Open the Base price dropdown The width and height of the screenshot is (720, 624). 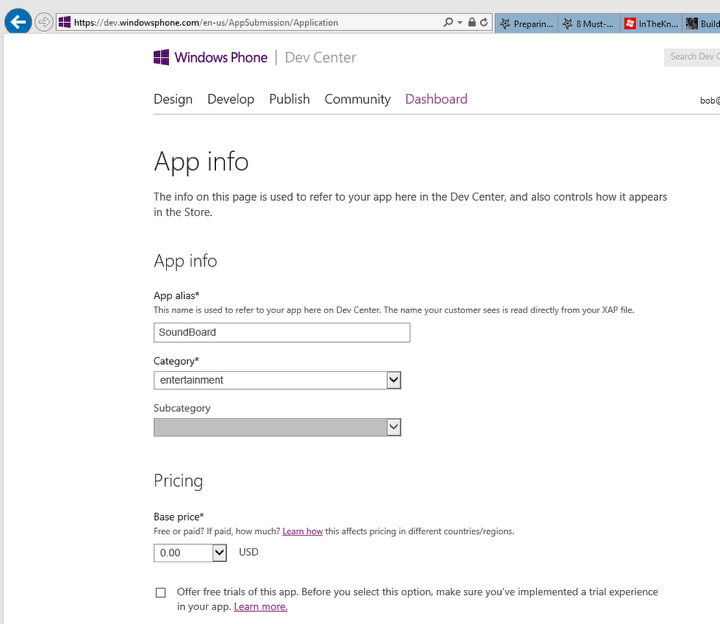point(190,553)
